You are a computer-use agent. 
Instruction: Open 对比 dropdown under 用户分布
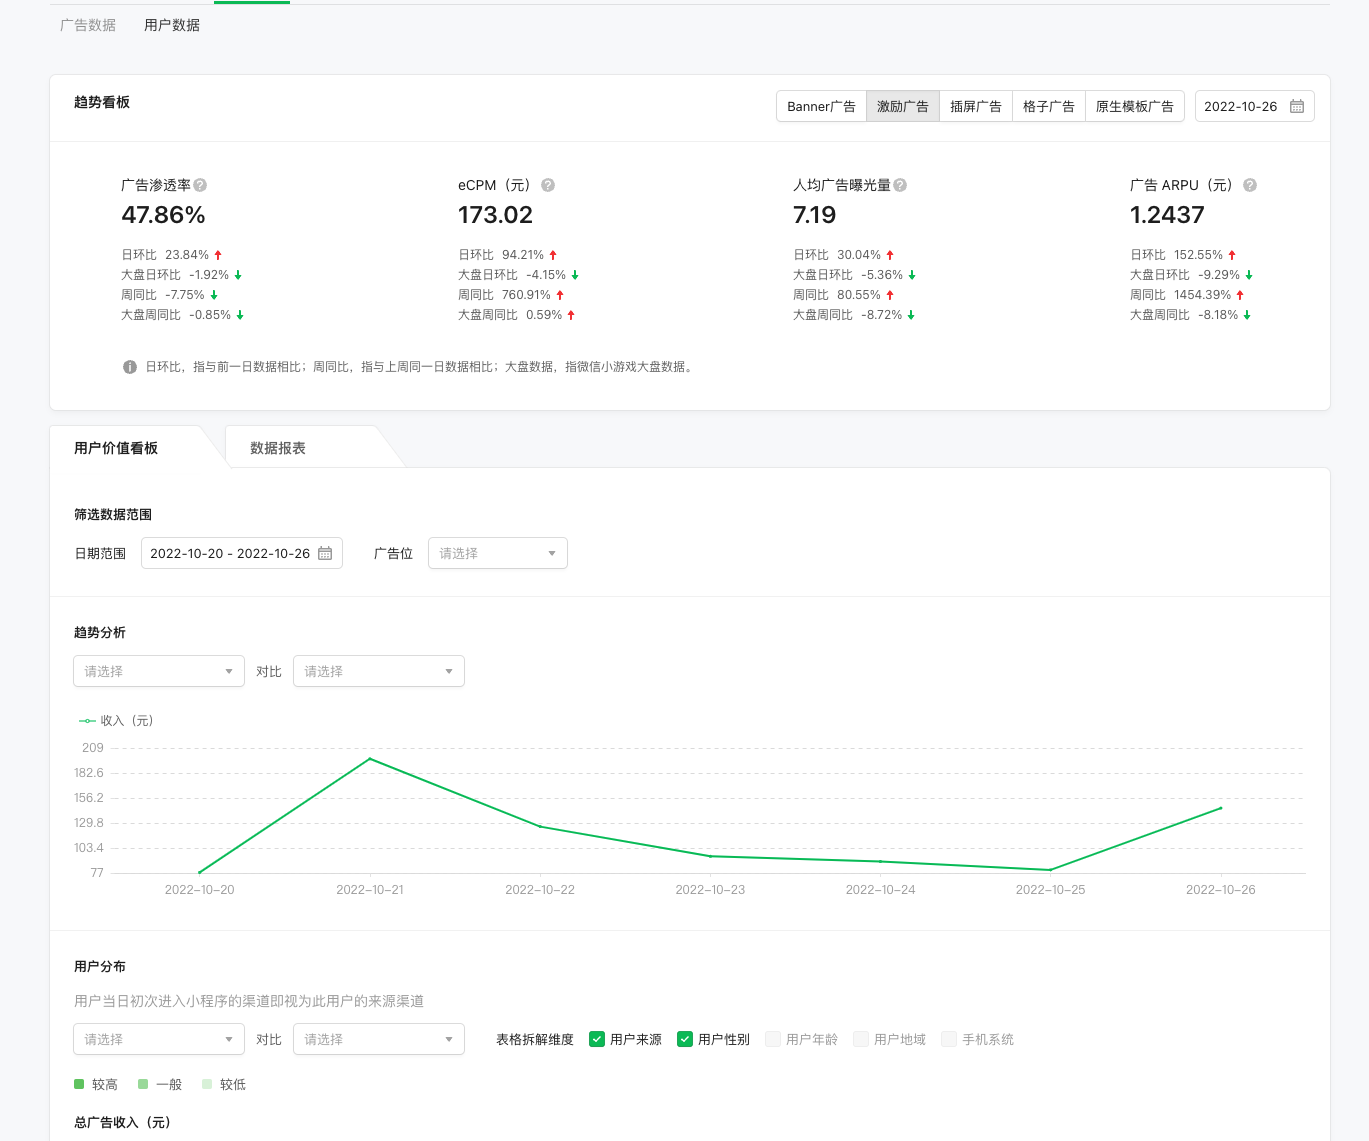click(379, 1039)
